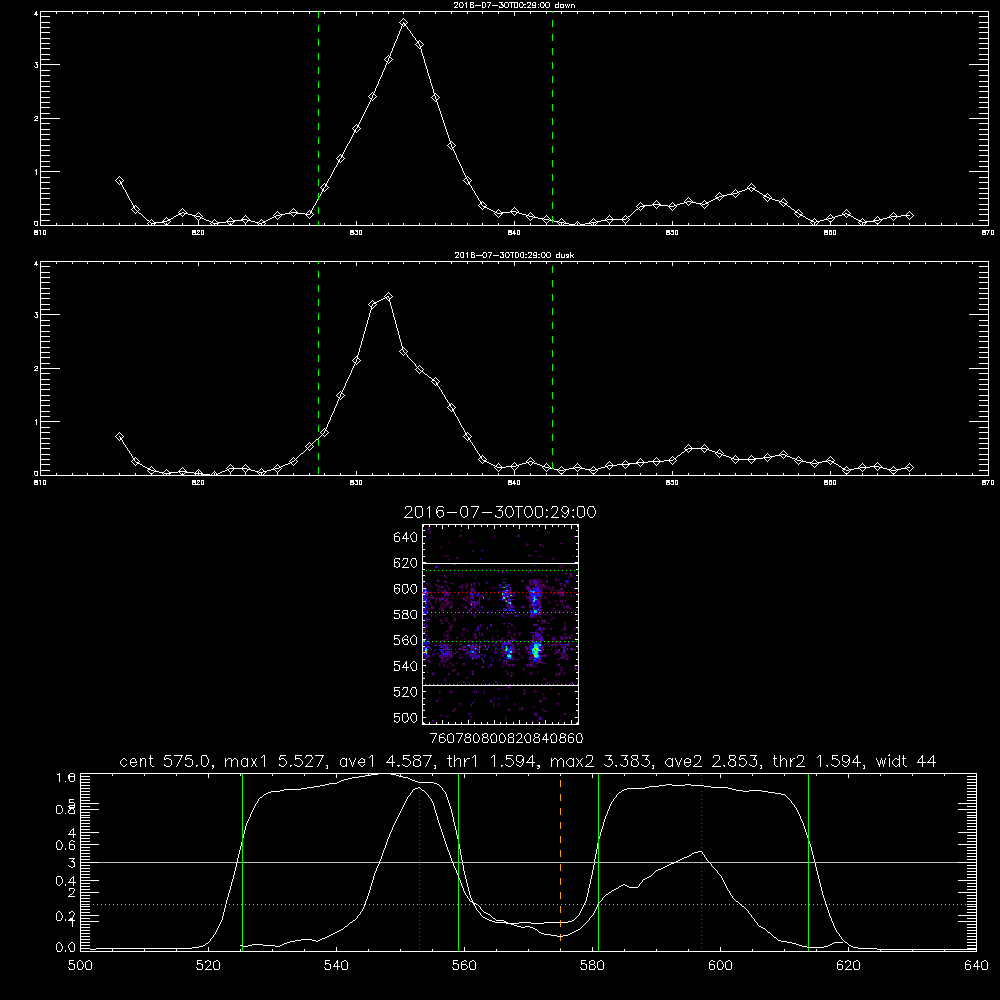Click the upper white horizontal line in the image
This screenshot has width=1000, height=1000.
tap(501, 563)
